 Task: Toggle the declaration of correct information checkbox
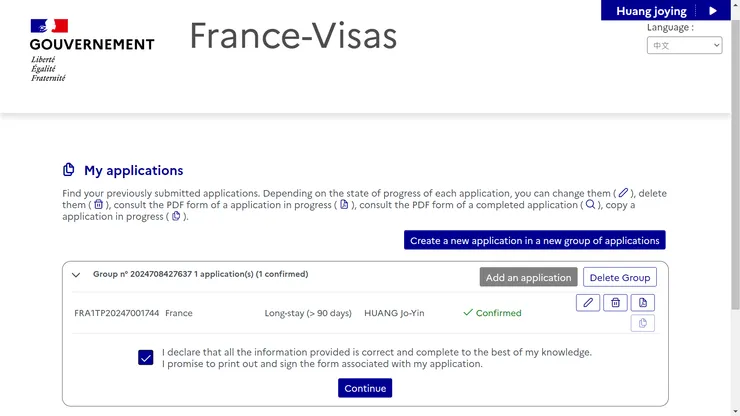coord(146,357)
